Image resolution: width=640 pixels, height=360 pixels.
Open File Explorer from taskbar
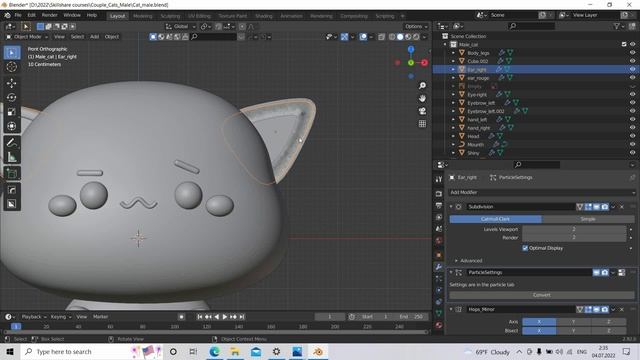pos(235,351)
